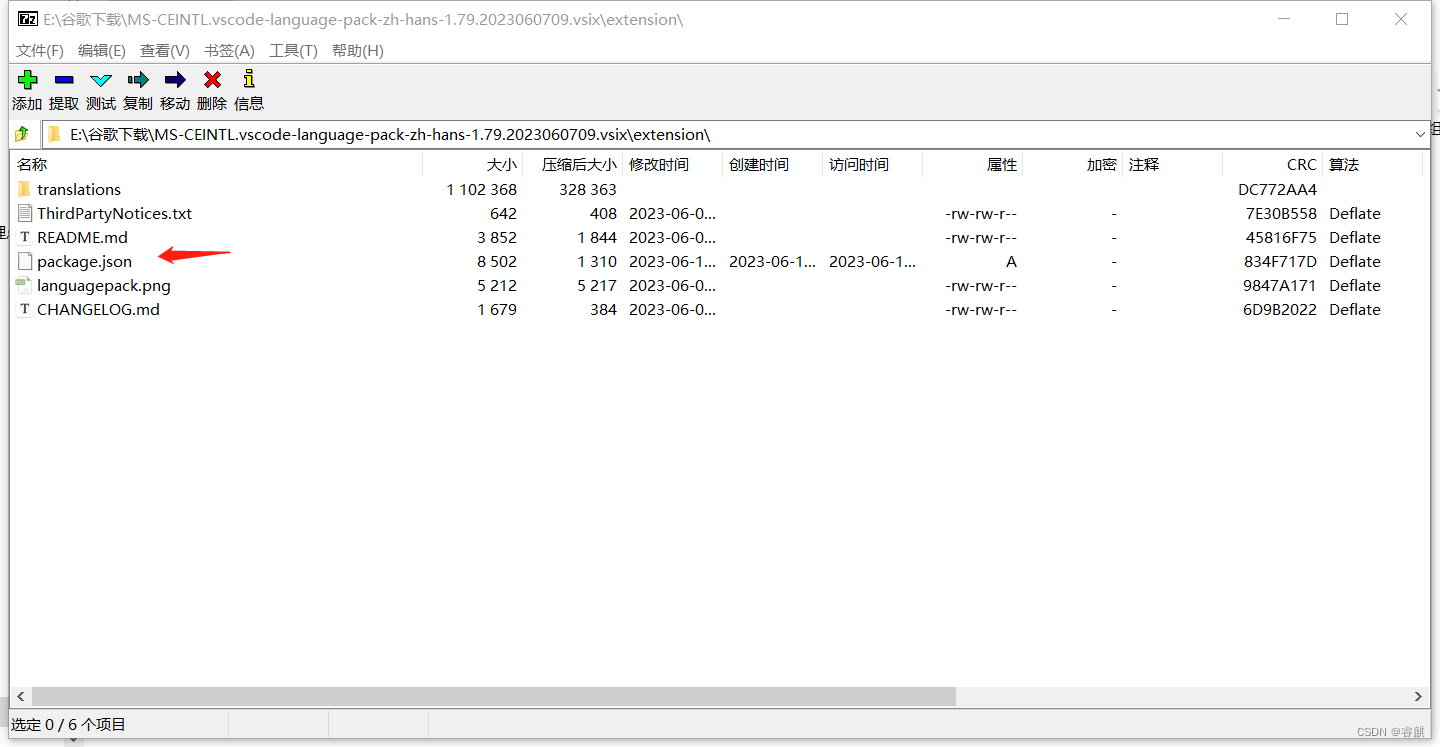Open the 帮助(H) menu

pos(358,50)
